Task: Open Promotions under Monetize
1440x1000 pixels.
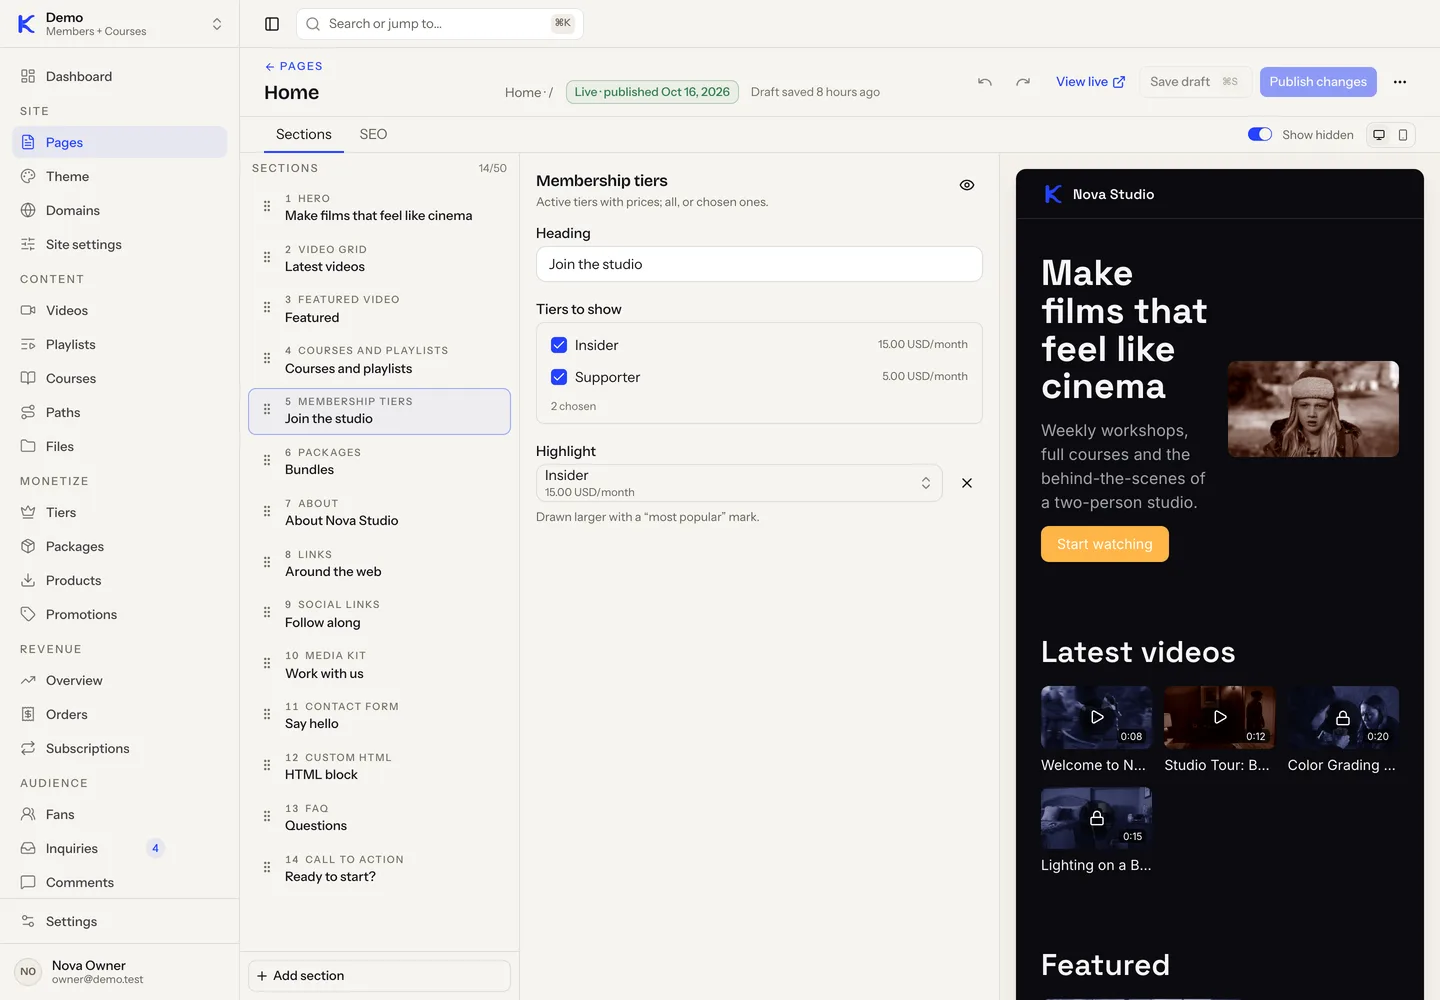Action: (120, 614)
